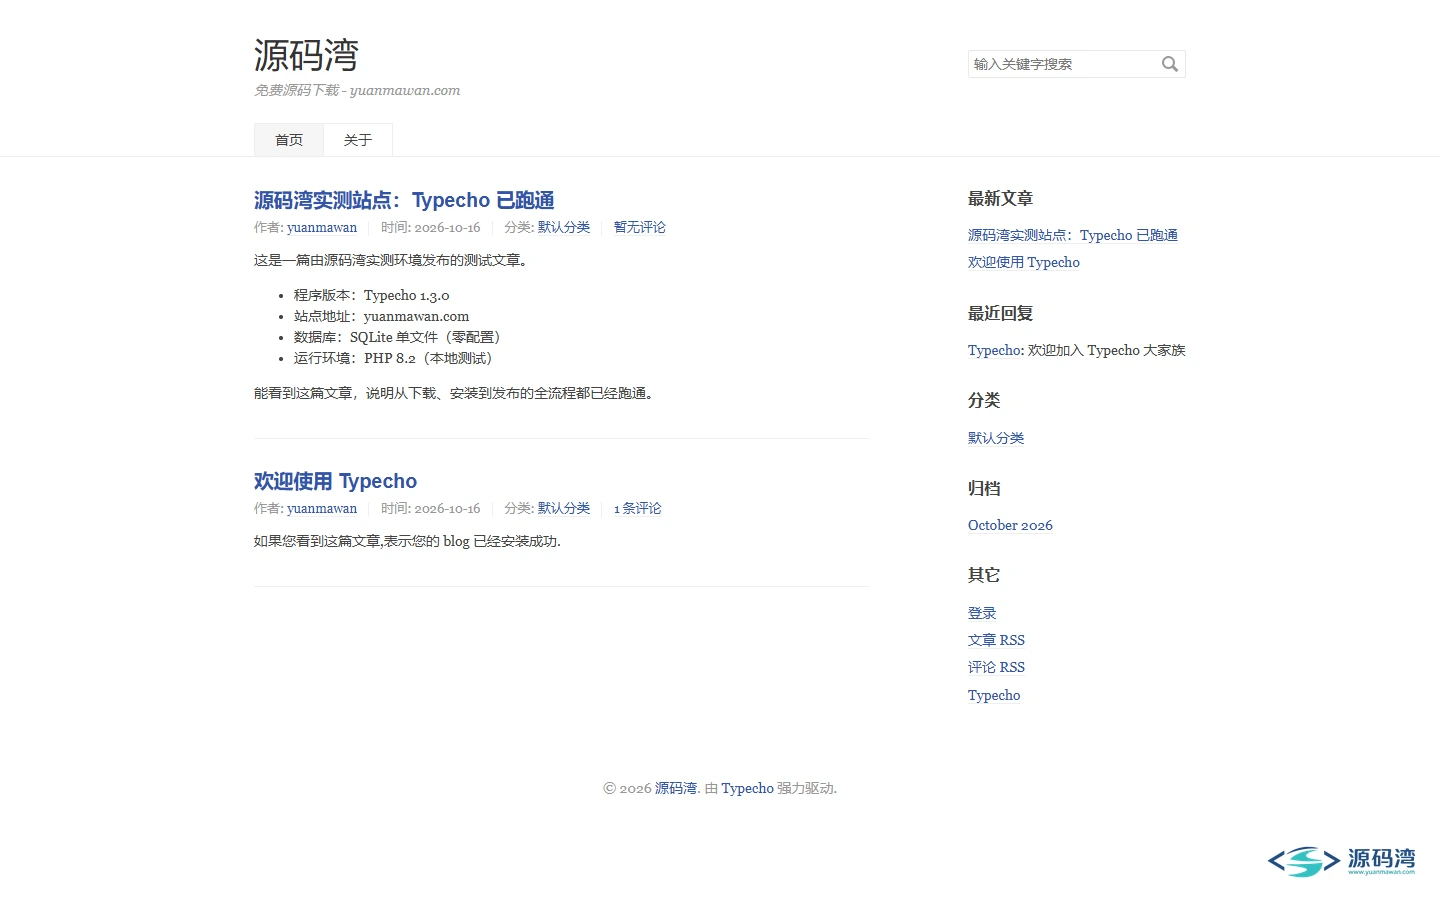Click the tagline 免费源码下载 - yuanmawan.com
The width and height of the screenshot is (1440, 900).
tap(357, 90)
